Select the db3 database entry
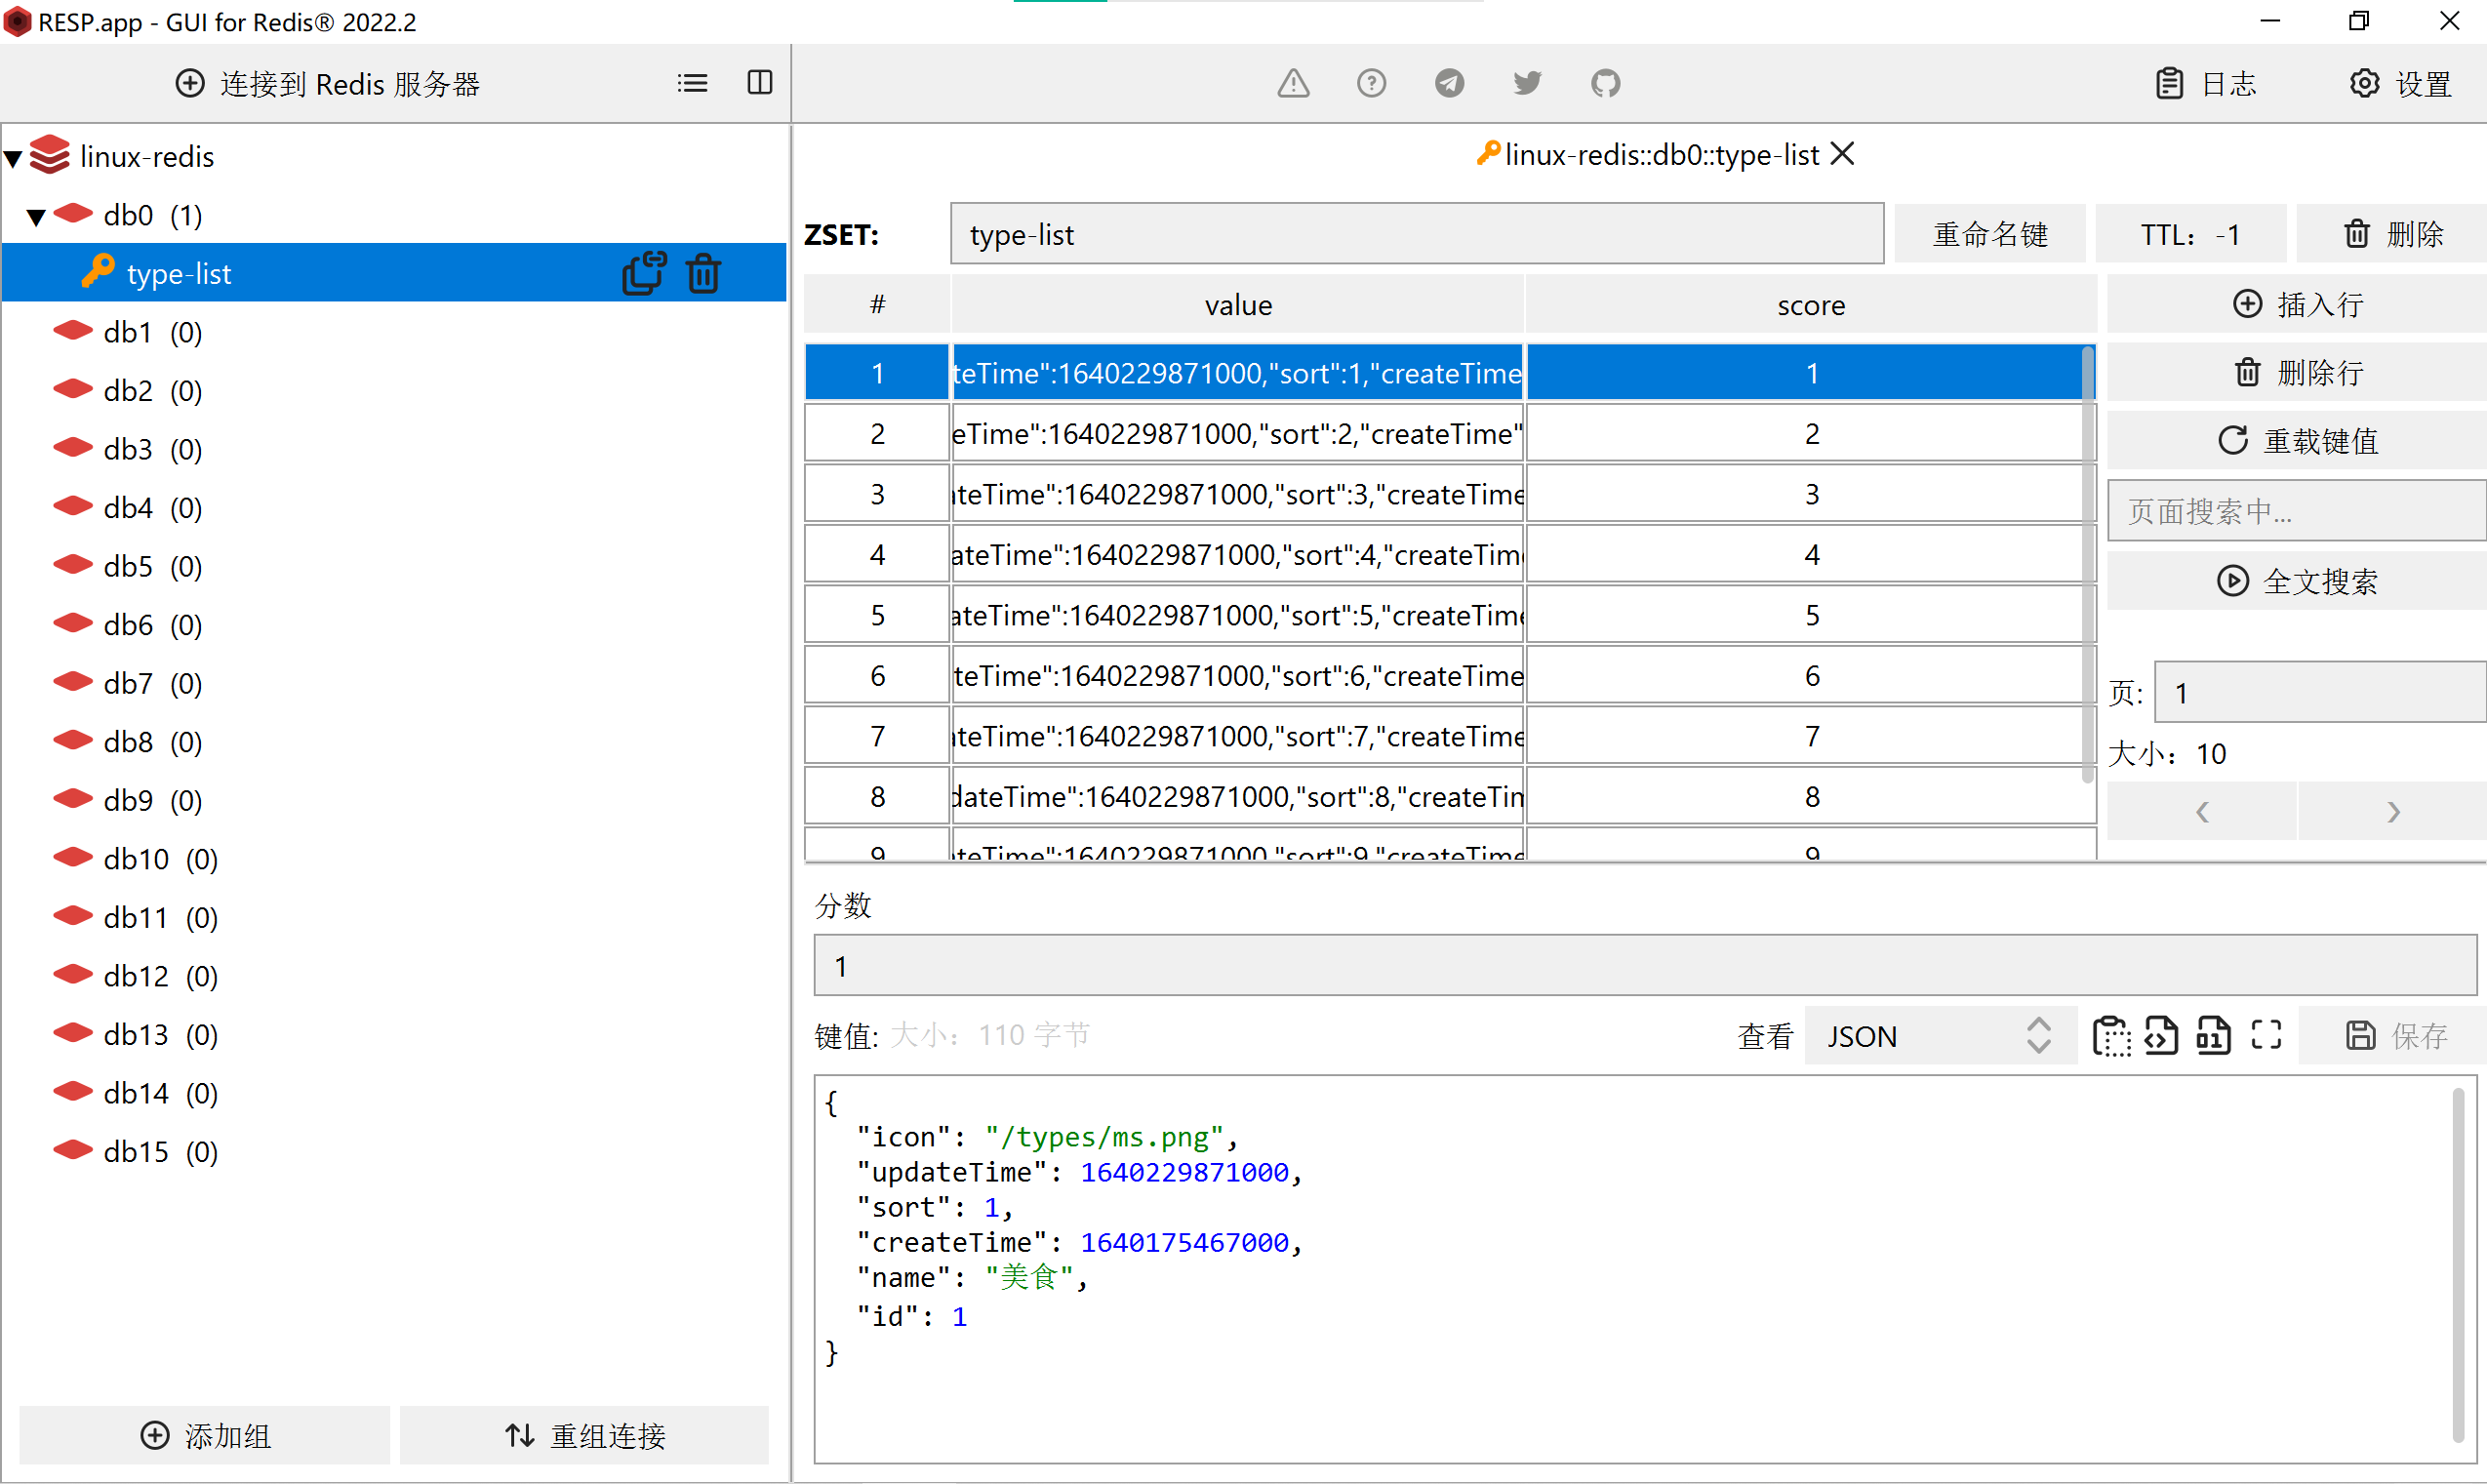 click(x=129, y=449)
